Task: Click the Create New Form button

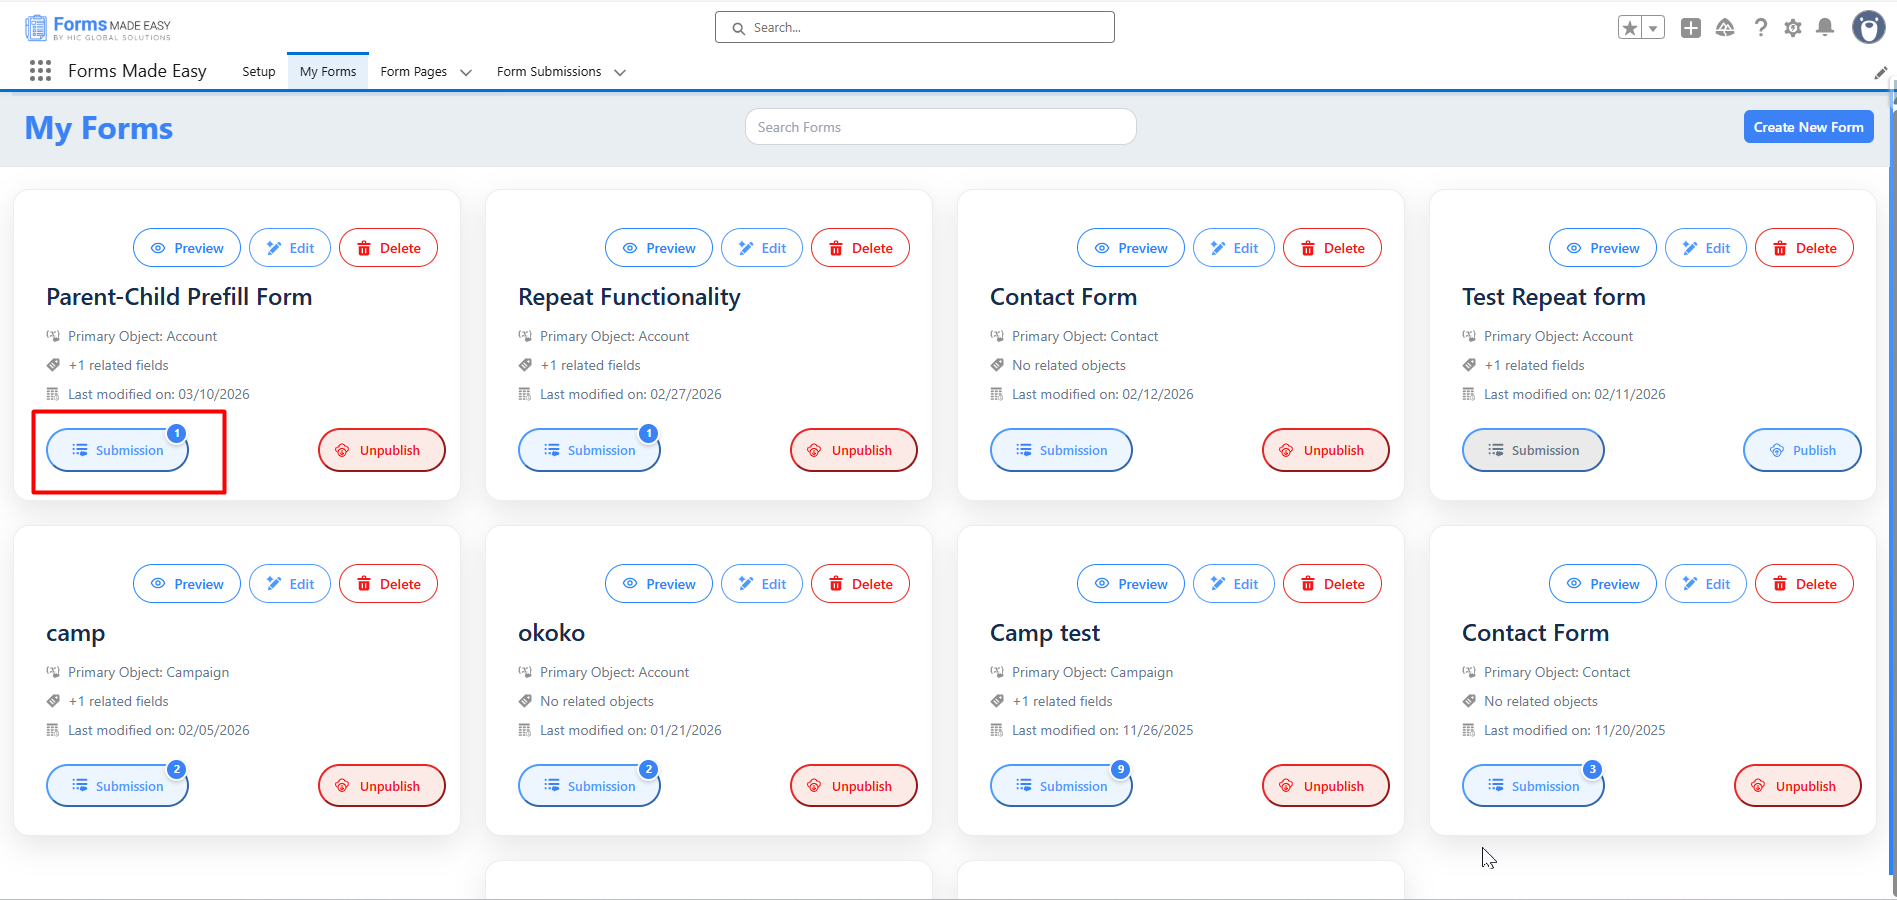Action: pyautogui.click(x=1808, y=127)
